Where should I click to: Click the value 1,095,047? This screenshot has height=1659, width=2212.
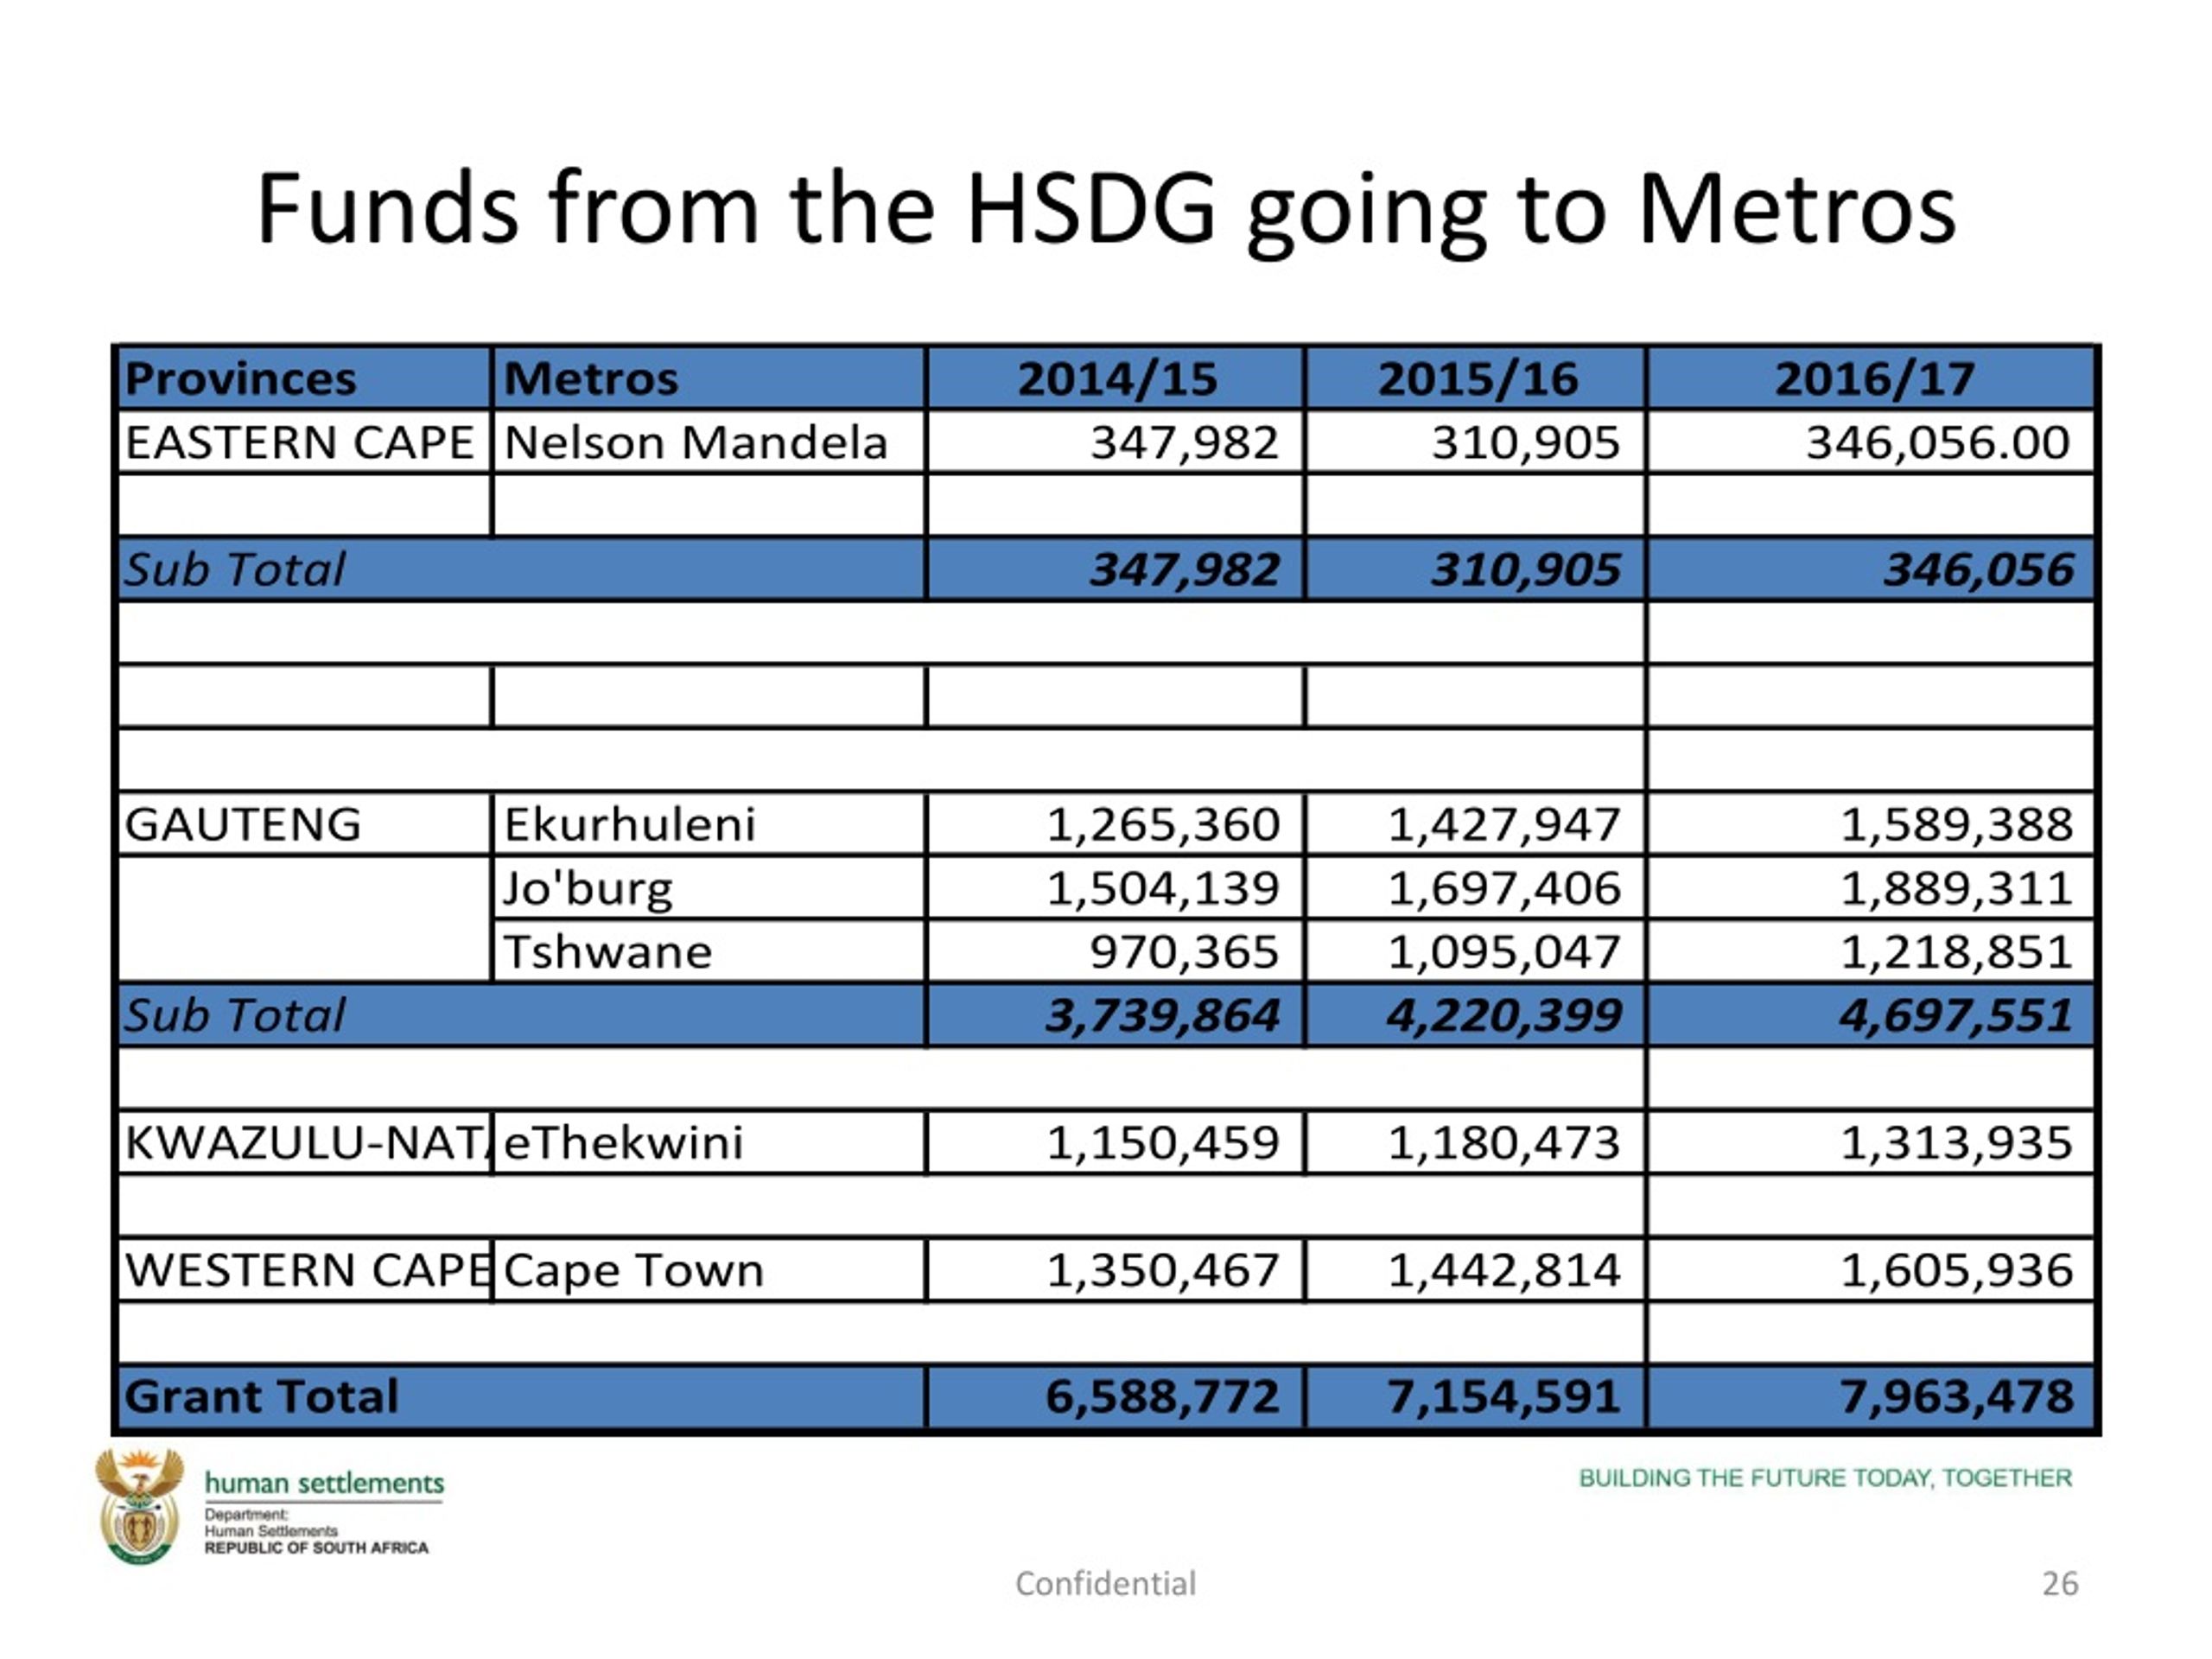click(x=1503, y=951)
